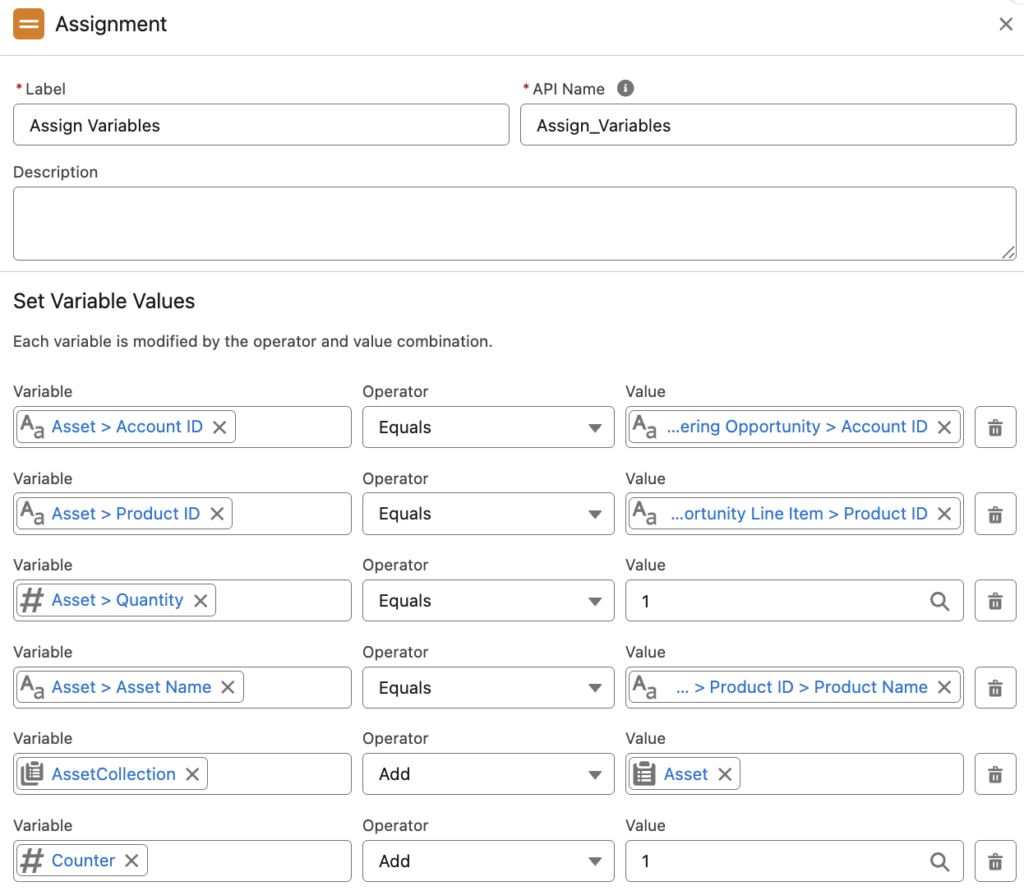Open the Add operator dropdown for AssetCollection

(x=487, y=774)
